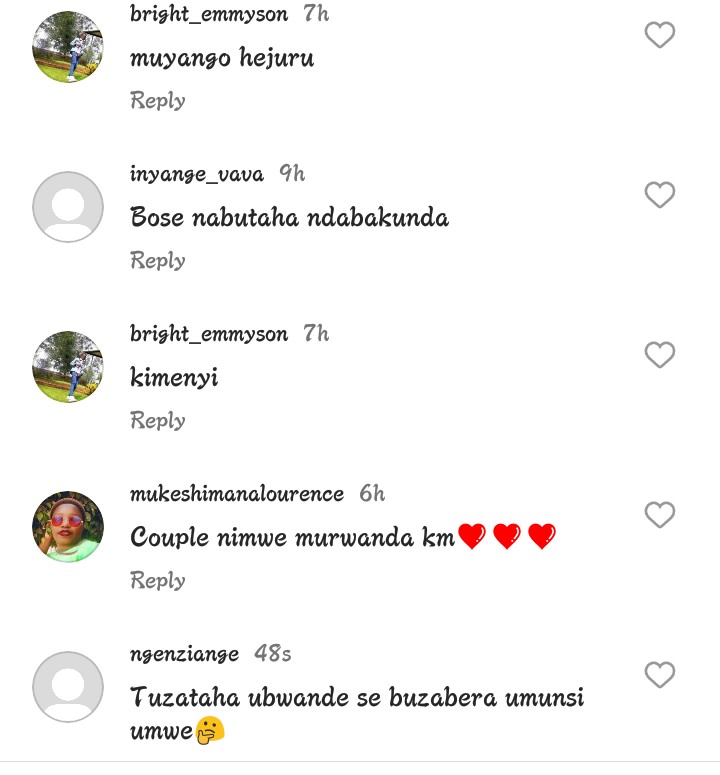Visit inyange_vava username link
This screenshot has width=720, height=775.
(x=197, y=174)
